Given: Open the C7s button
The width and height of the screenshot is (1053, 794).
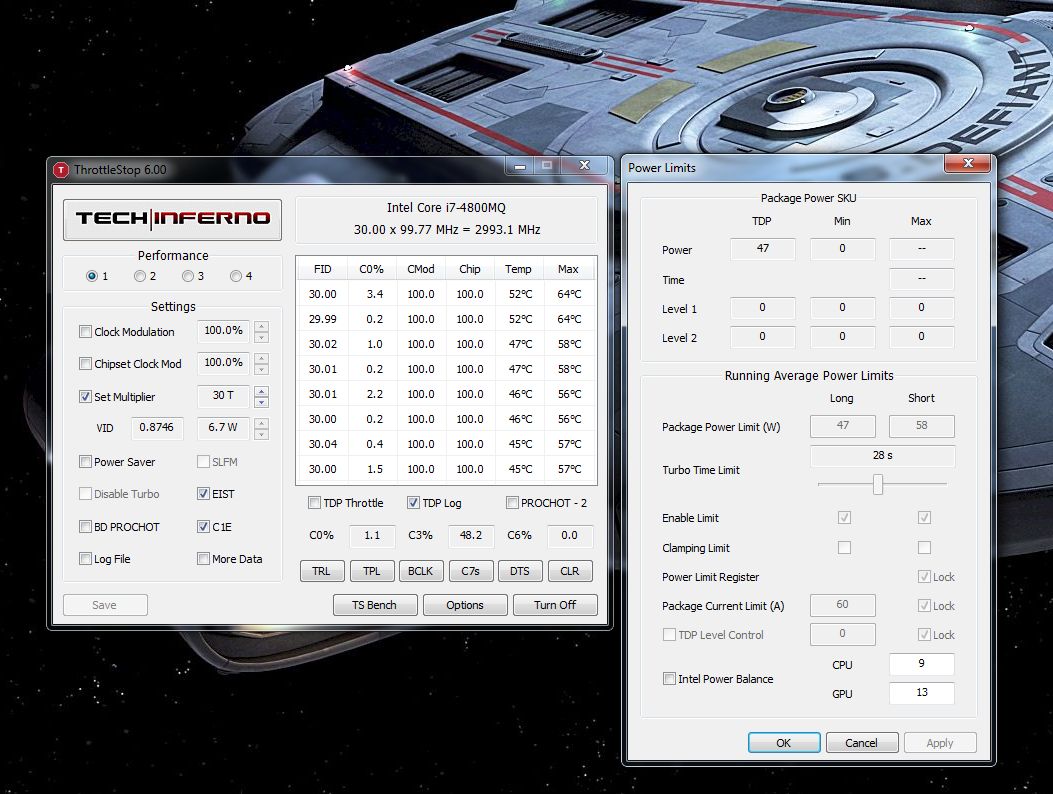Looking at the screenshot, I should tap(471, 571).
